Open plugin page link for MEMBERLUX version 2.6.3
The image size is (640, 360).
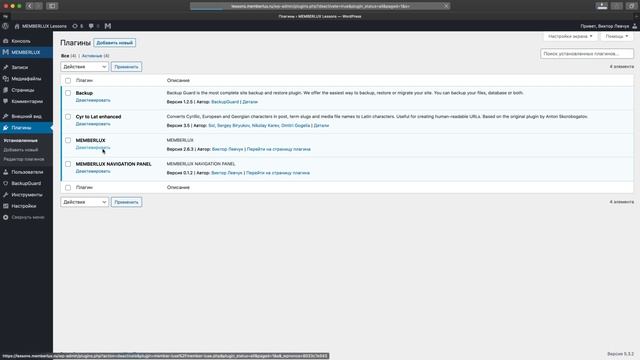click(279, 149)
